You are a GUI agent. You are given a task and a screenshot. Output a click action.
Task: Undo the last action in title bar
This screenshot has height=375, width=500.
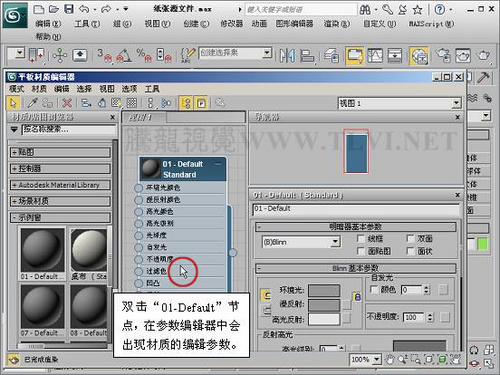[x=84, y=9]
